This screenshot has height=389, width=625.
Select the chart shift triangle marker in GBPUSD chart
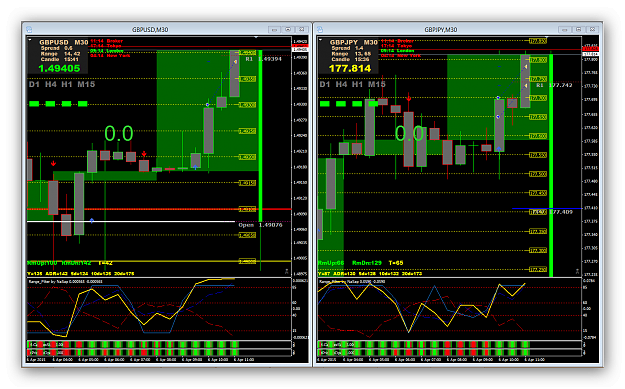pos(256,37)
